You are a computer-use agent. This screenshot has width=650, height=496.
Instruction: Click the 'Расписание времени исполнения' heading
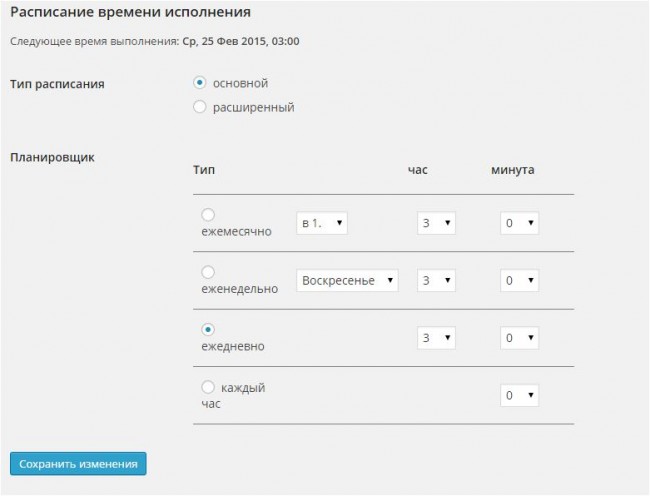coord(130,13)
